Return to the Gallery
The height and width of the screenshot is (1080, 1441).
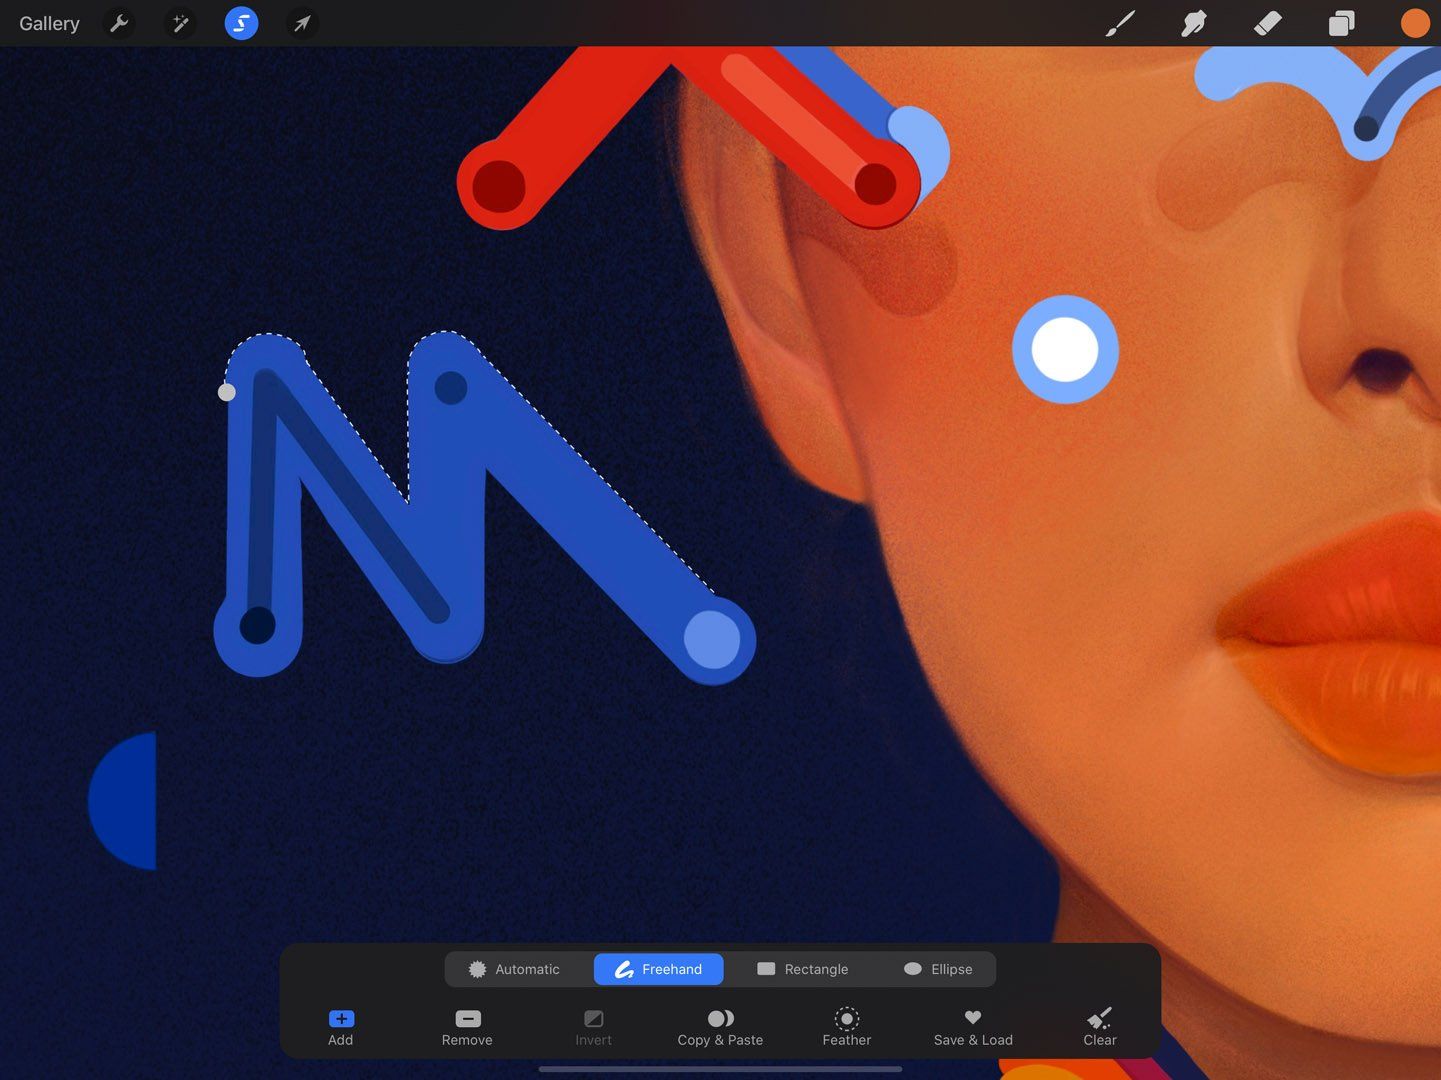48,22
